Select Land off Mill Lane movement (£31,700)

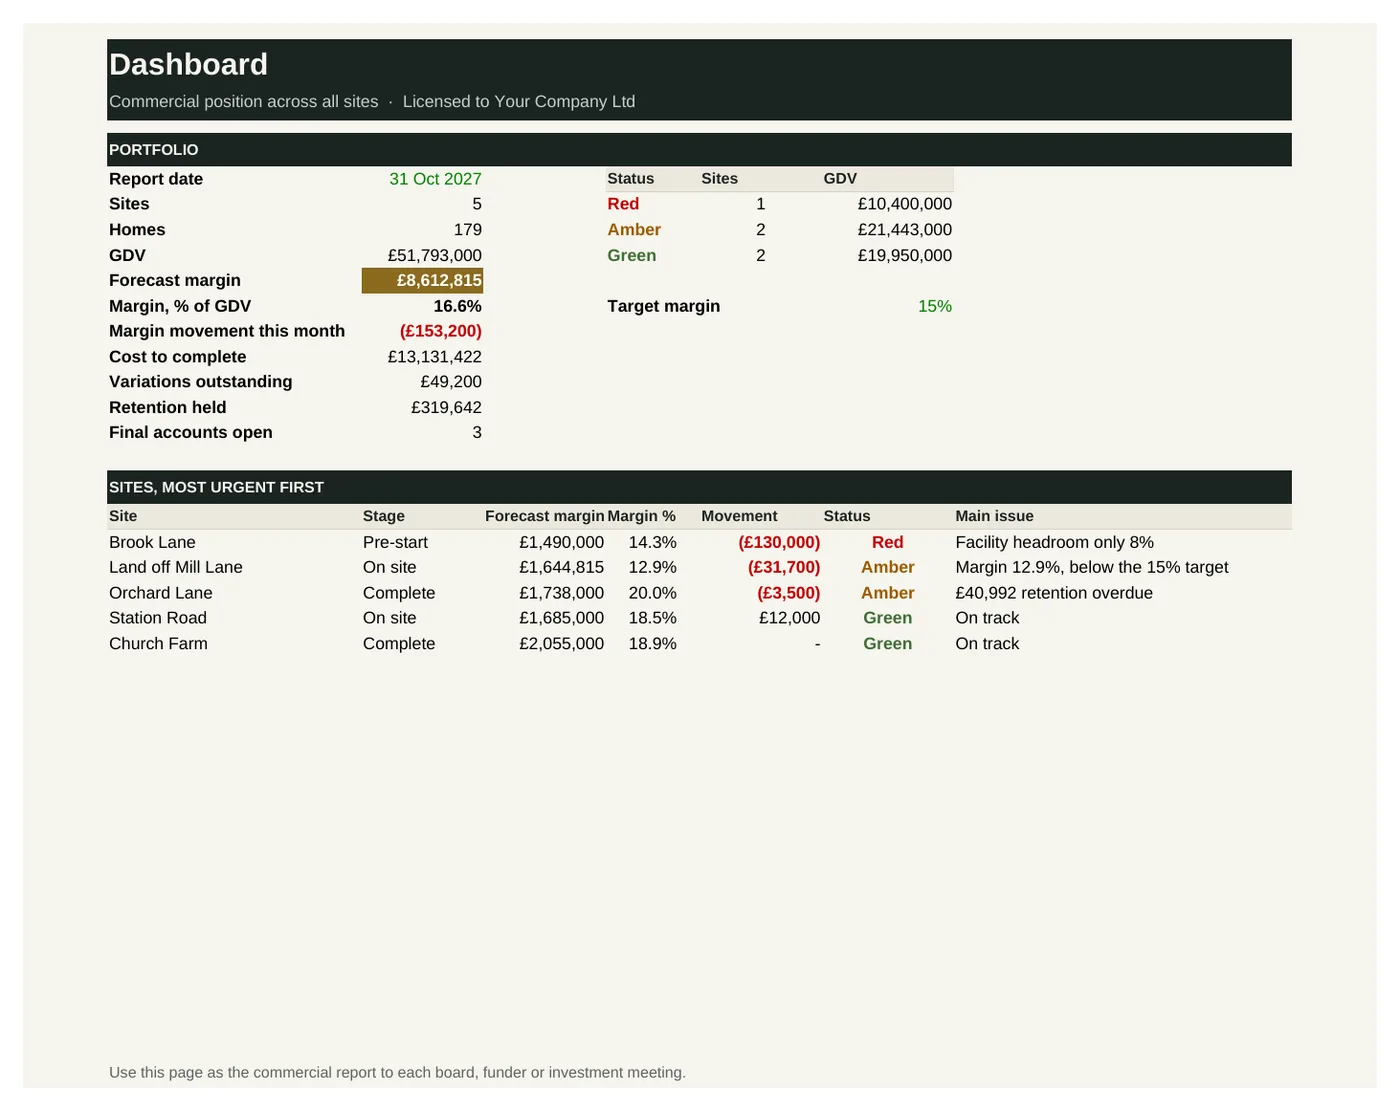[784, 567]
